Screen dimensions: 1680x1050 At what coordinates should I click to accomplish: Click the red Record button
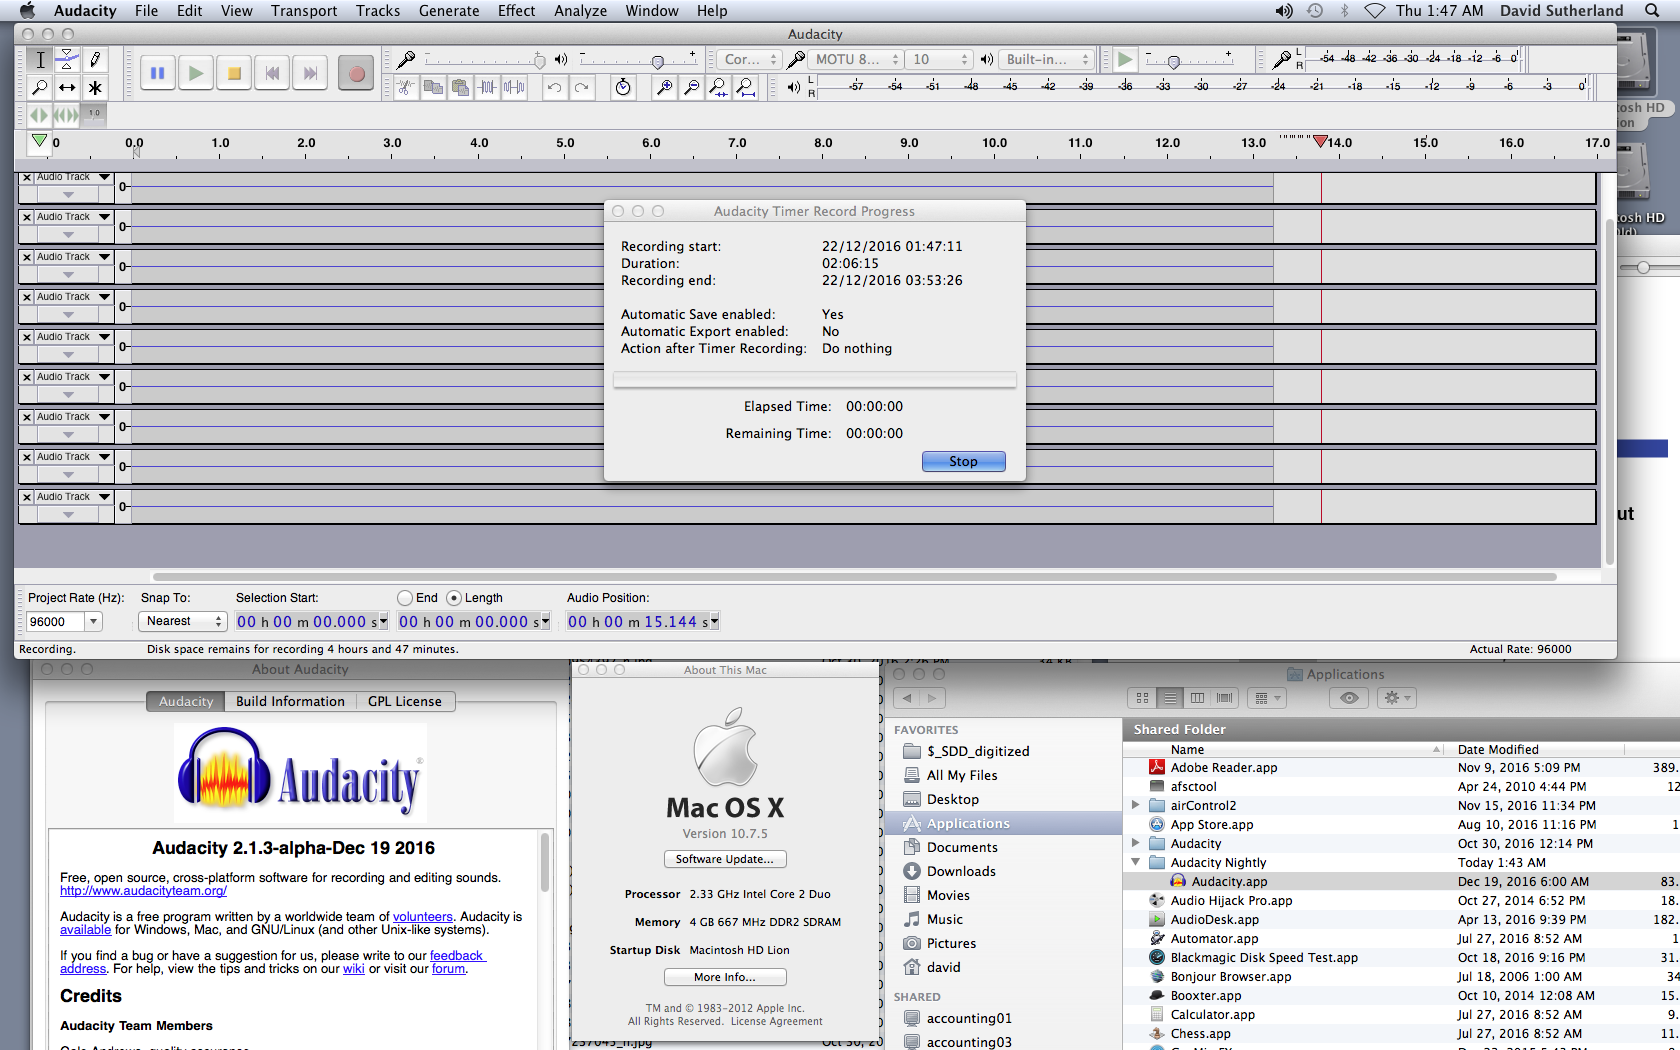click(356, 73)
